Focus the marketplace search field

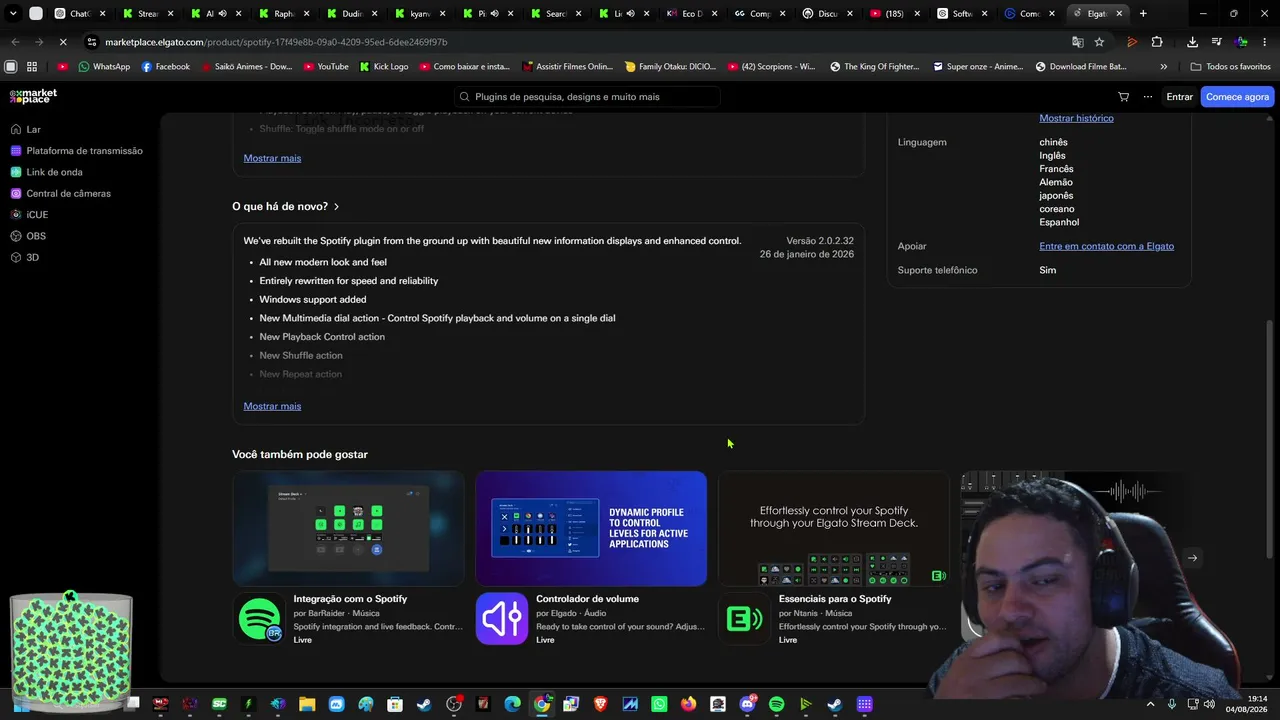click(x=587, y=97)
